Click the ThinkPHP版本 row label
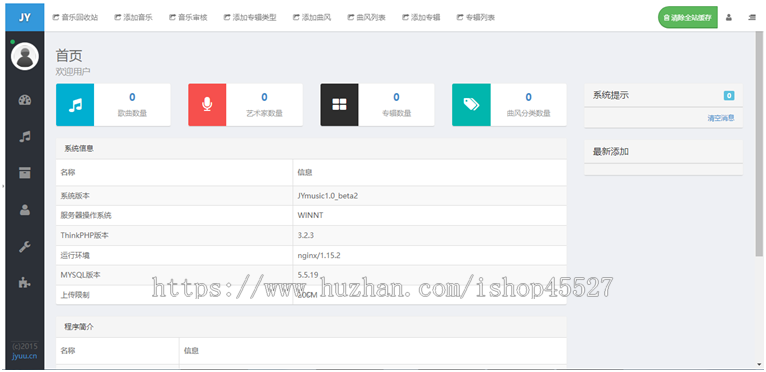766x372 pixels. [85, 236]
